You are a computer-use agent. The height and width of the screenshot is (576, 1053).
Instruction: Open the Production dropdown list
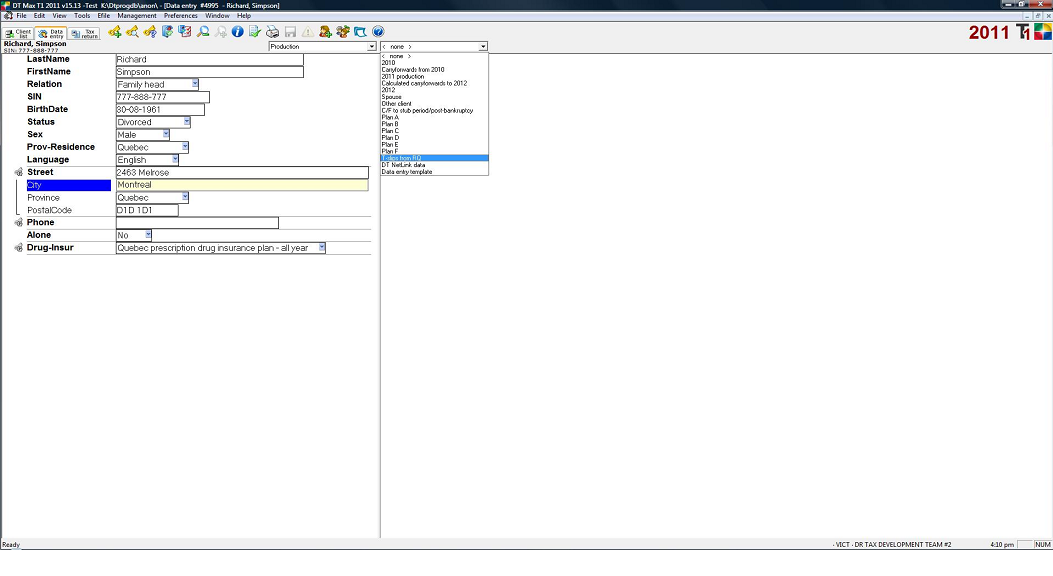372,47
